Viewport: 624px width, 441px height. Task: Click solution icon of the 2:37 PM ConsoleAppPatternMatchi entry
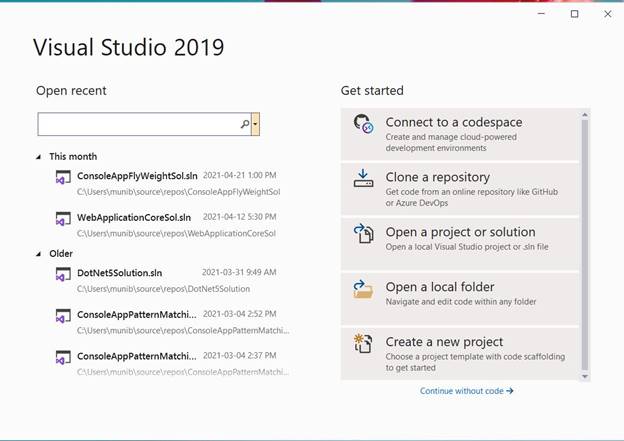click(63, 357)
